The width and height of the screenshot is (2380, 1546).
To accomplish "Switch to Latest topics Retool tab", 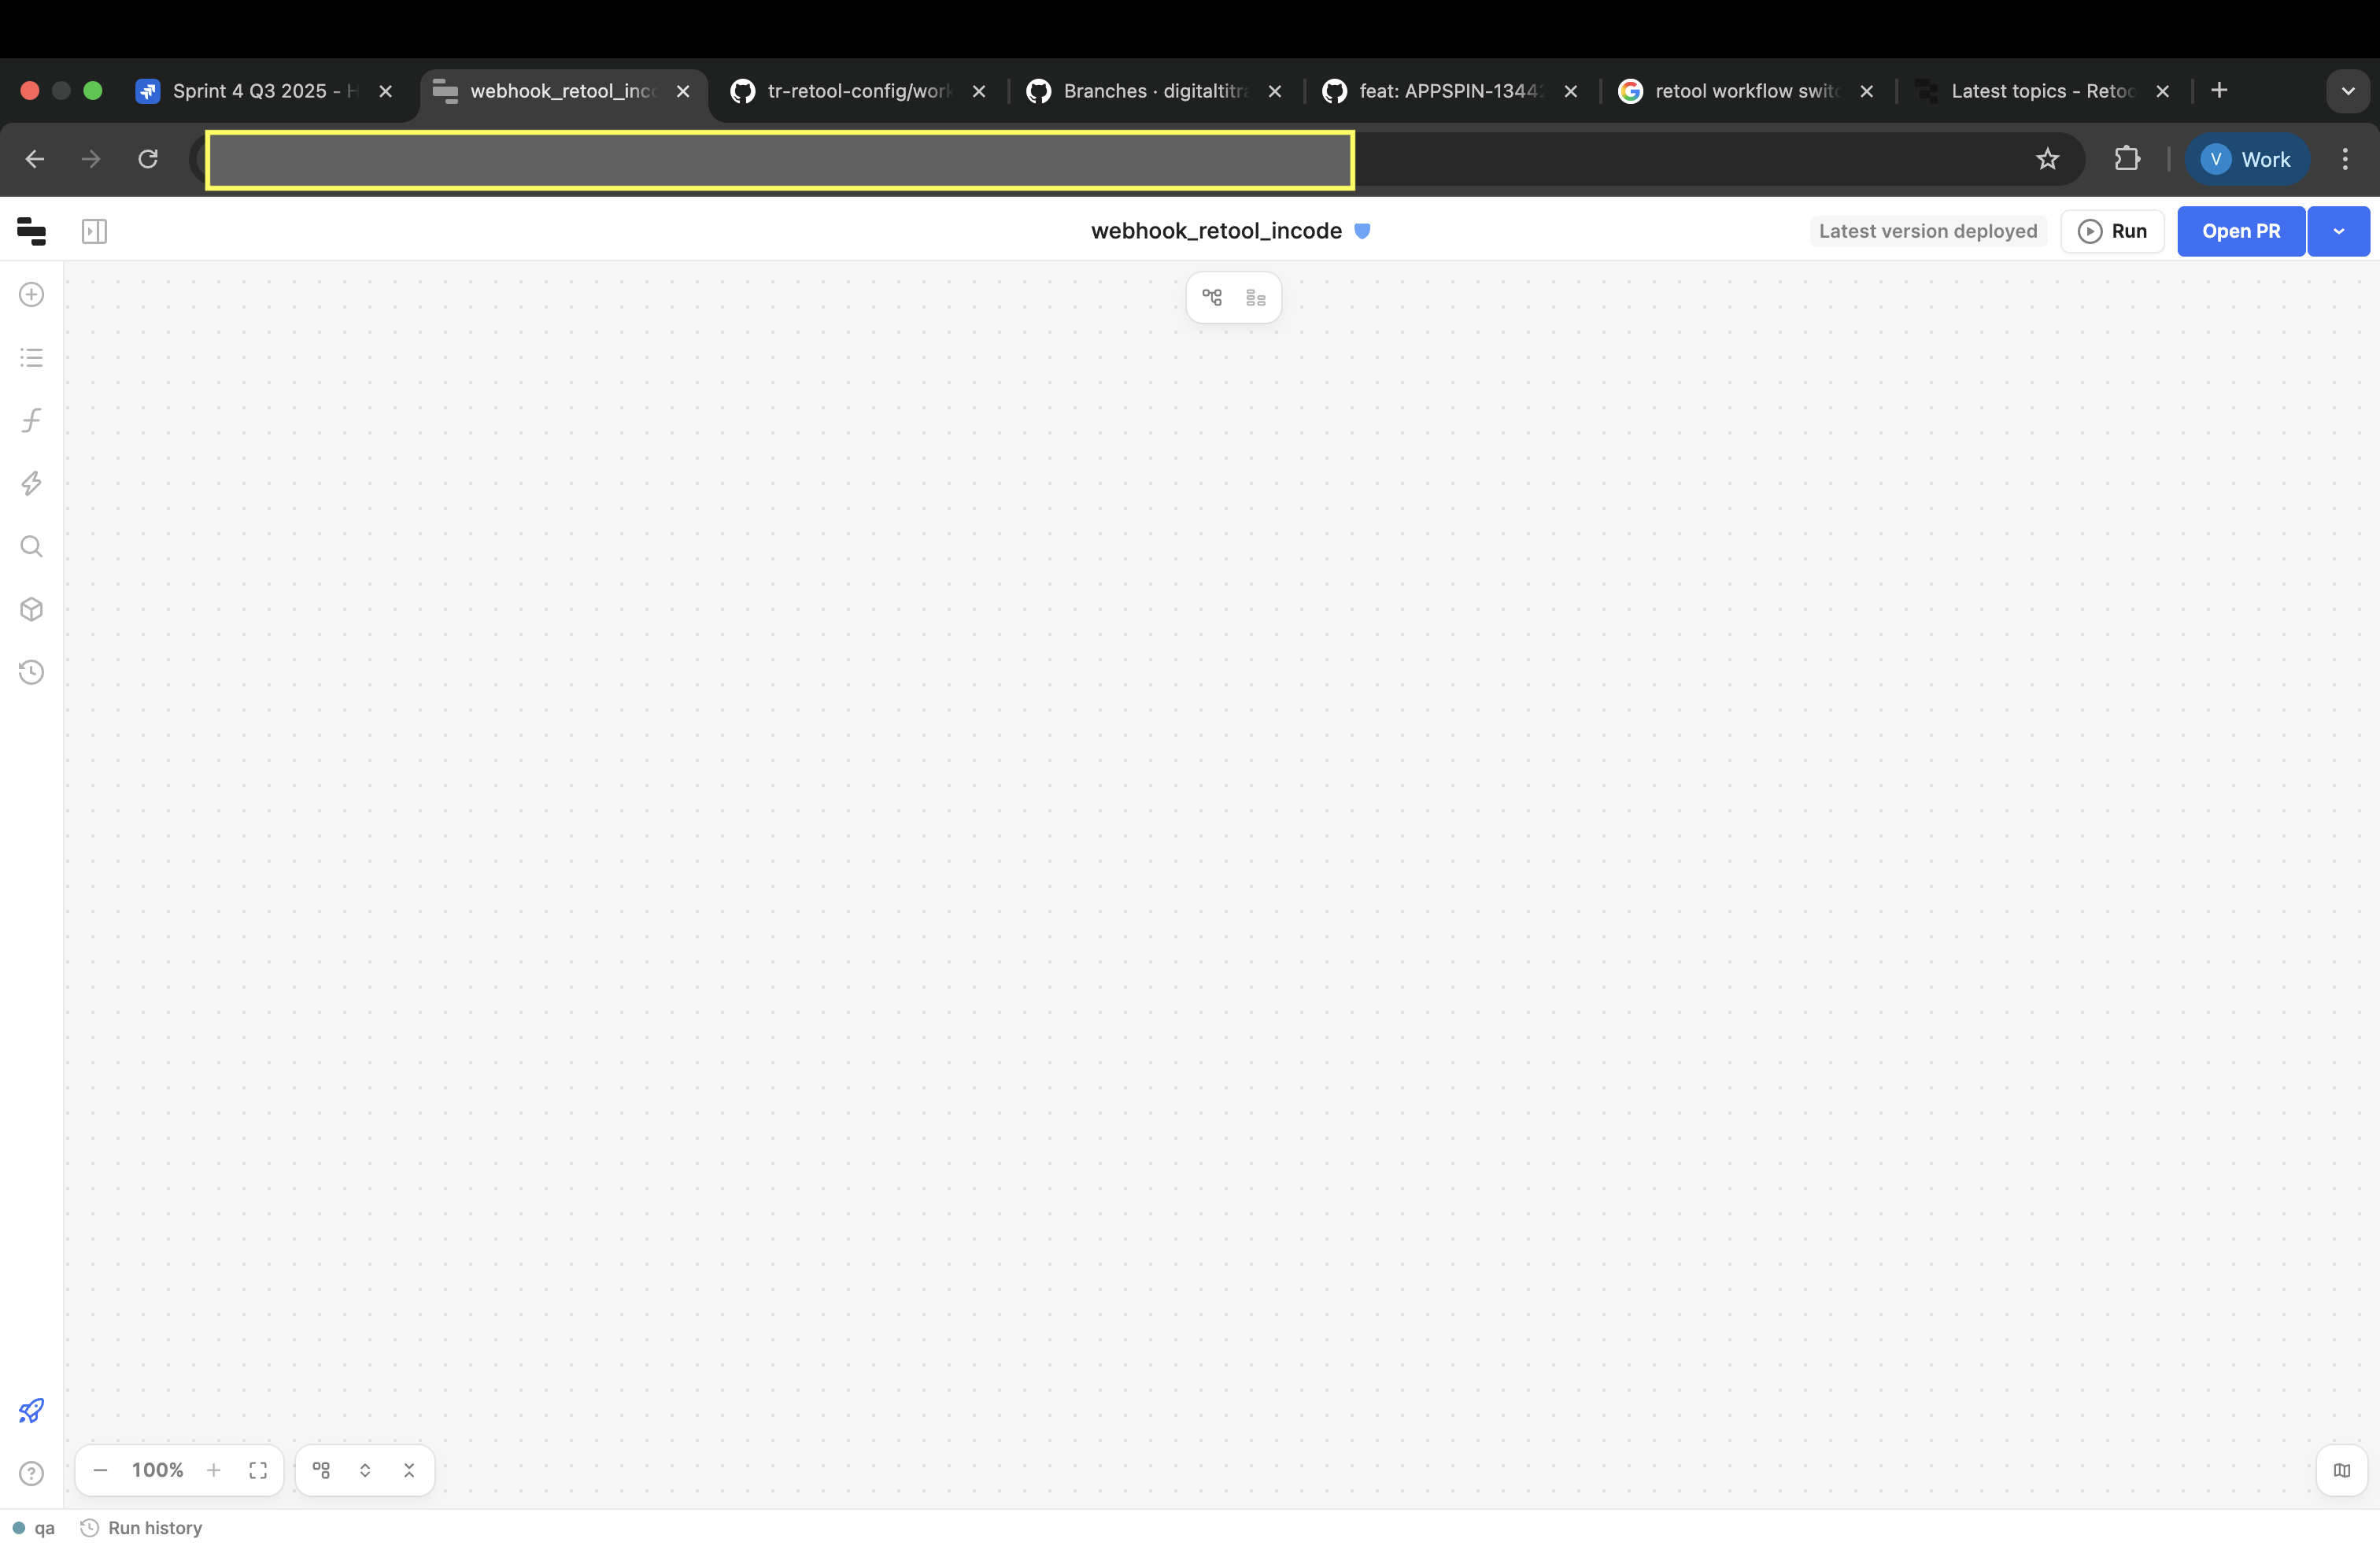I will (2040, 91).
